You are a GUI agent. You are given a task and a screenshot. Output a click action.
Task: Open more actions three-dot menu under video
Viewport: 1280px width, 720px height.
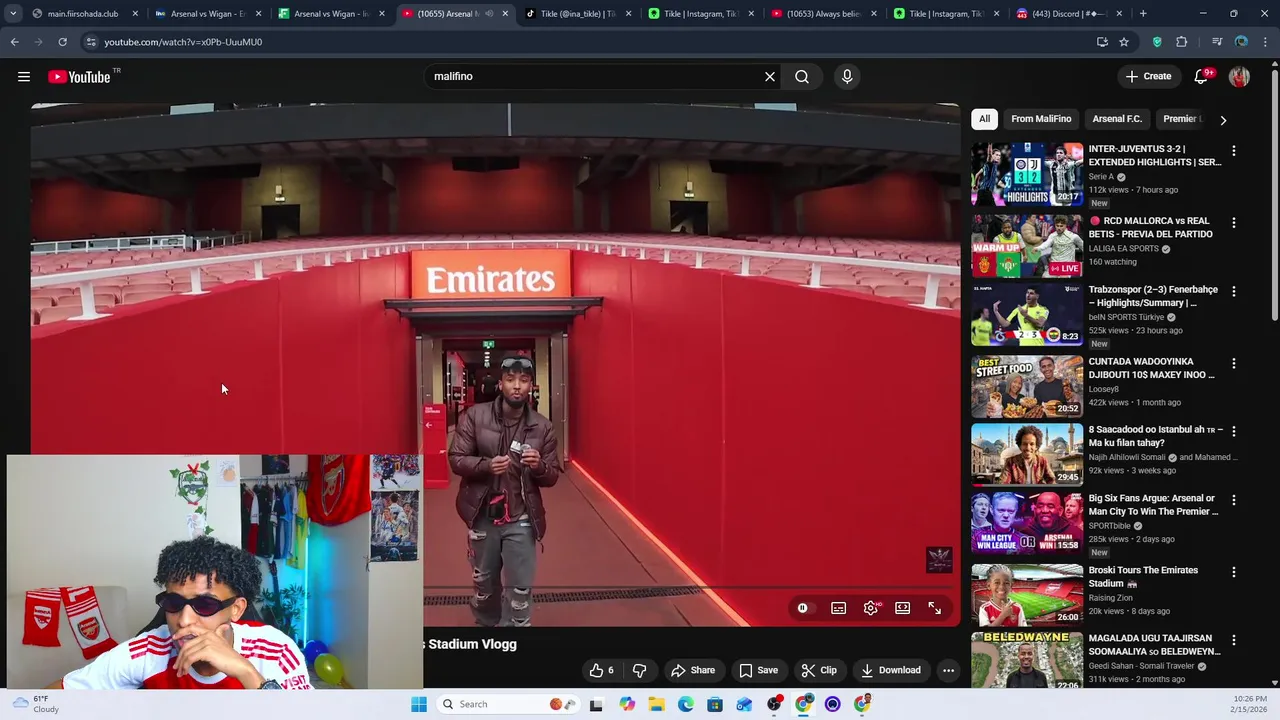948,671
